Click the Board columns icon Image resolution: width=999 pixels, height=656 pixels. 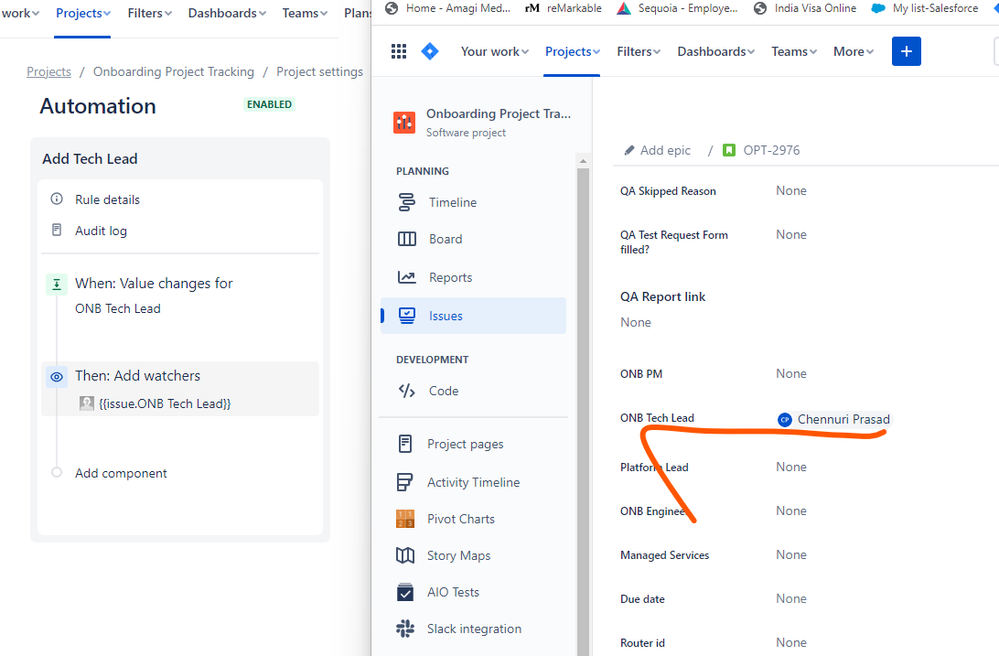[406, 239]
